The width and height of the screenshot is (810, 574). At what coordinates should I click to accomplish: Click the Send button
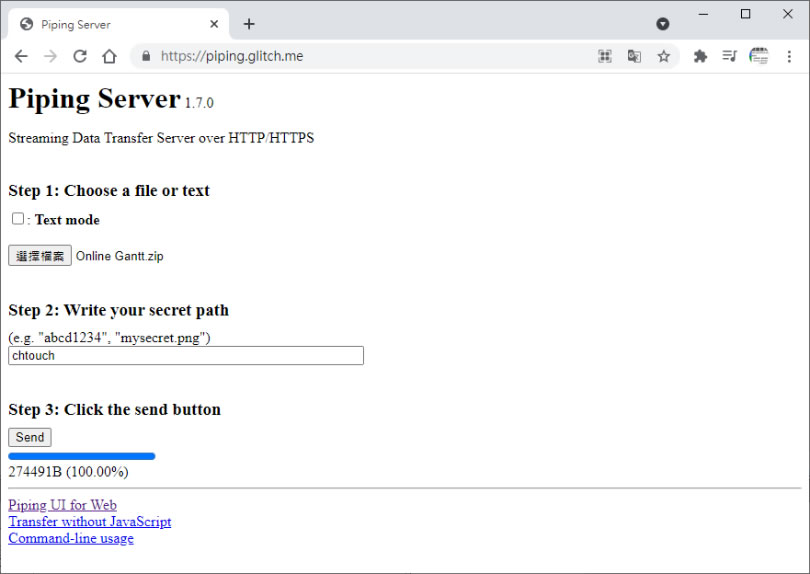coord(30,437)
